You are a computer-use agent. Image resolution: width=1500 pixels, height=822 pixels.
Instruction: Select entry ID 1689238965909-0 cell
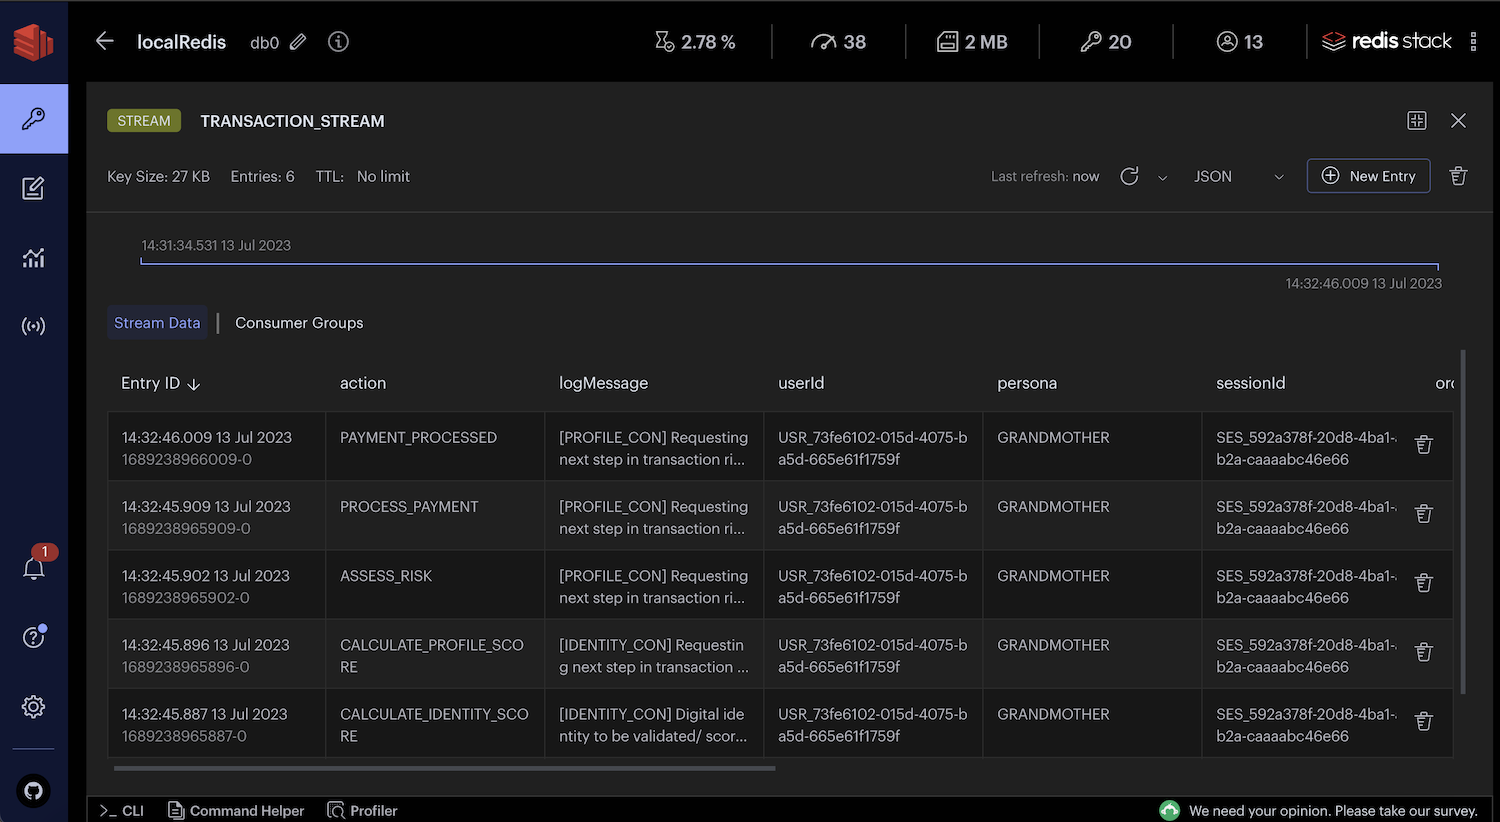click(217, 517)
